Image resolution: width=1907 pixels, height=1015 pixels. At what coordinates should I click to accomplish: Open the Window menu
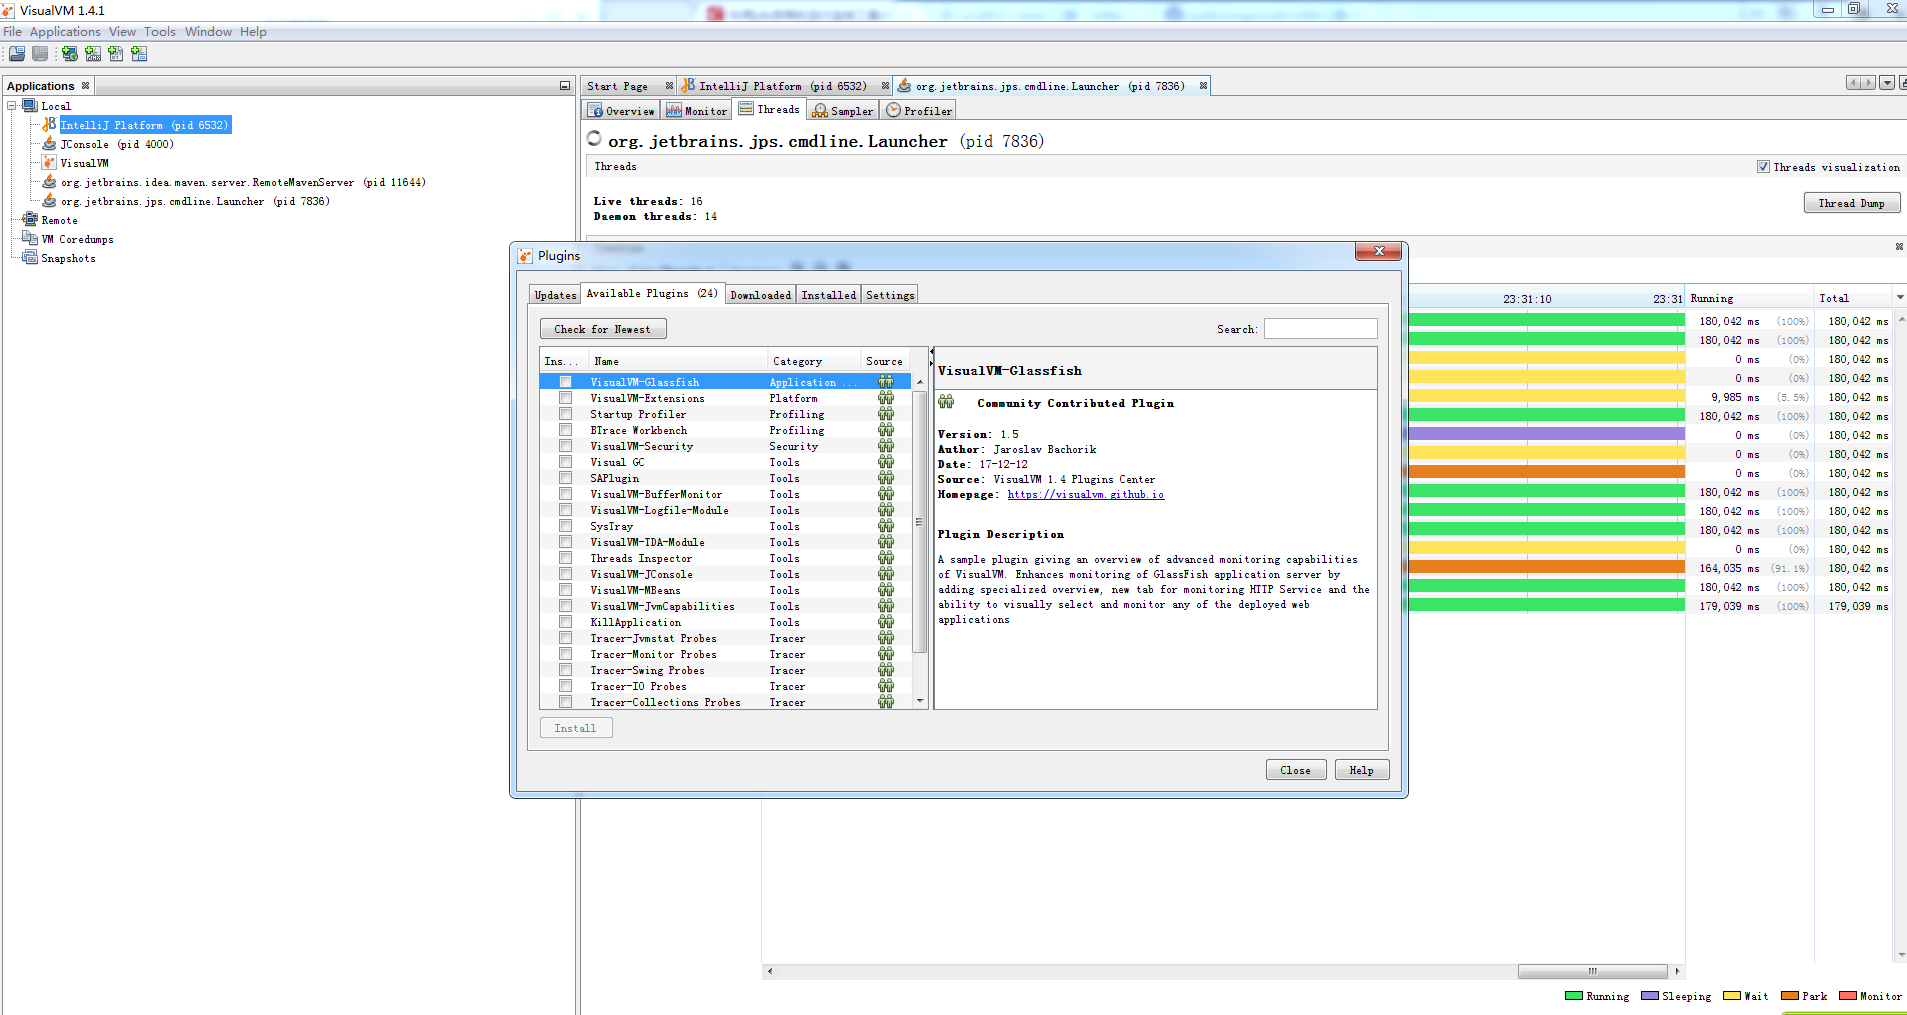click(208, 32)
